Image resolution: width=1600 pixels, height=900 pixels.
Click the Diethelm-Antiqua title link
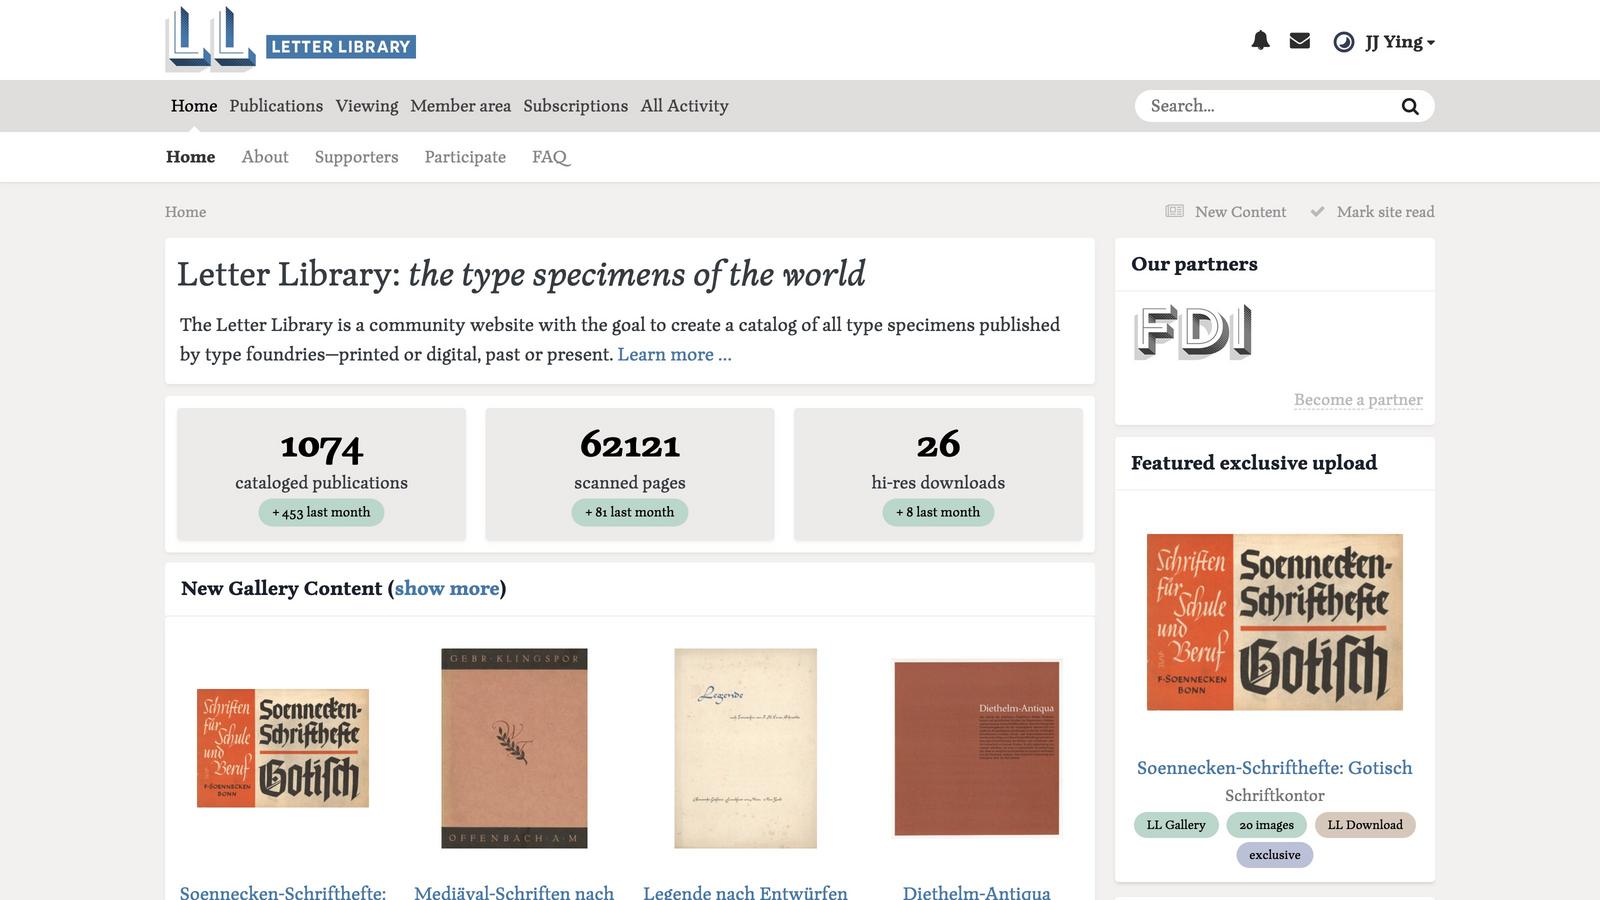pos(976,892)
